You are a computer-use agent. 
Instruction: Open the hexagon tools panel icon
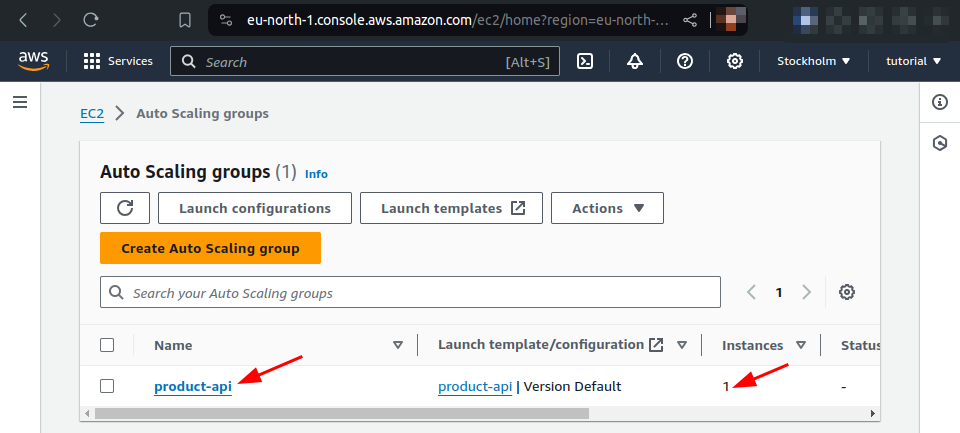click(940, 143)
